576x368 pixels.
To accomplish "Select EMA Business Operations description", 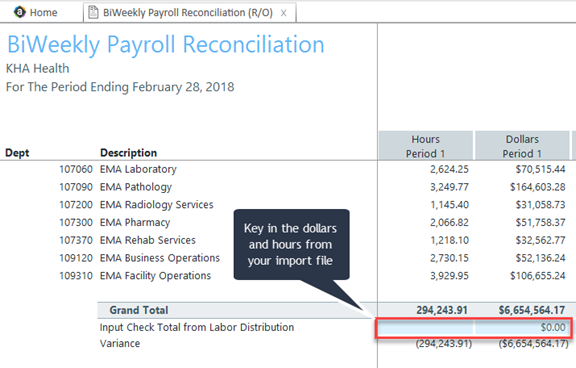I will click(160, 258).
